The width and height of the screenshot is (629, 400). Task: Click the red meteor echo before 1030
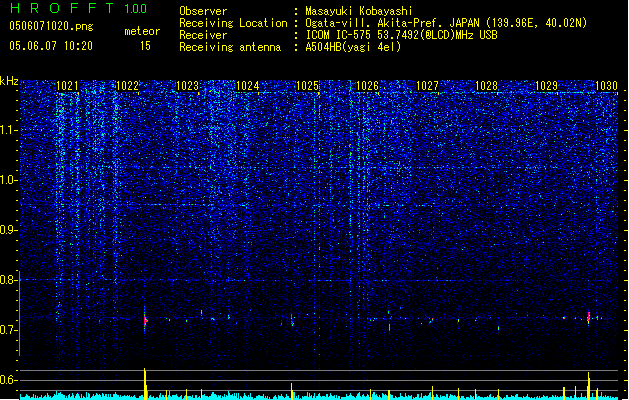pyautogui.click(x=588, y=317)
